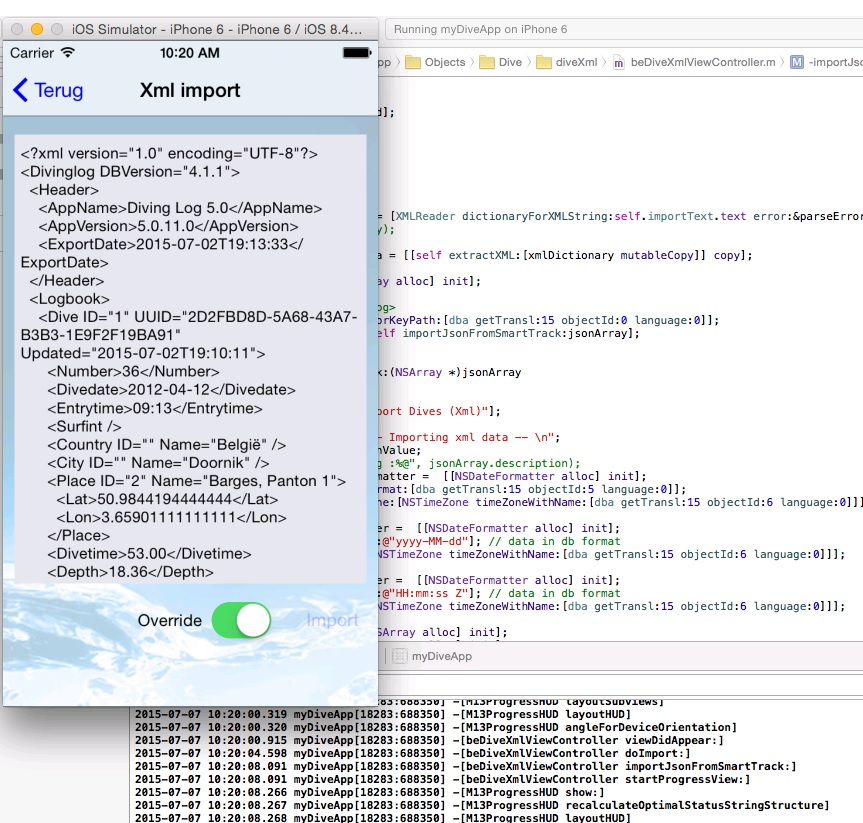The width and height of the screenshot is (863, 823).
Task: Click the Dive folder icon in the jump bar
Action: (487, 62)
